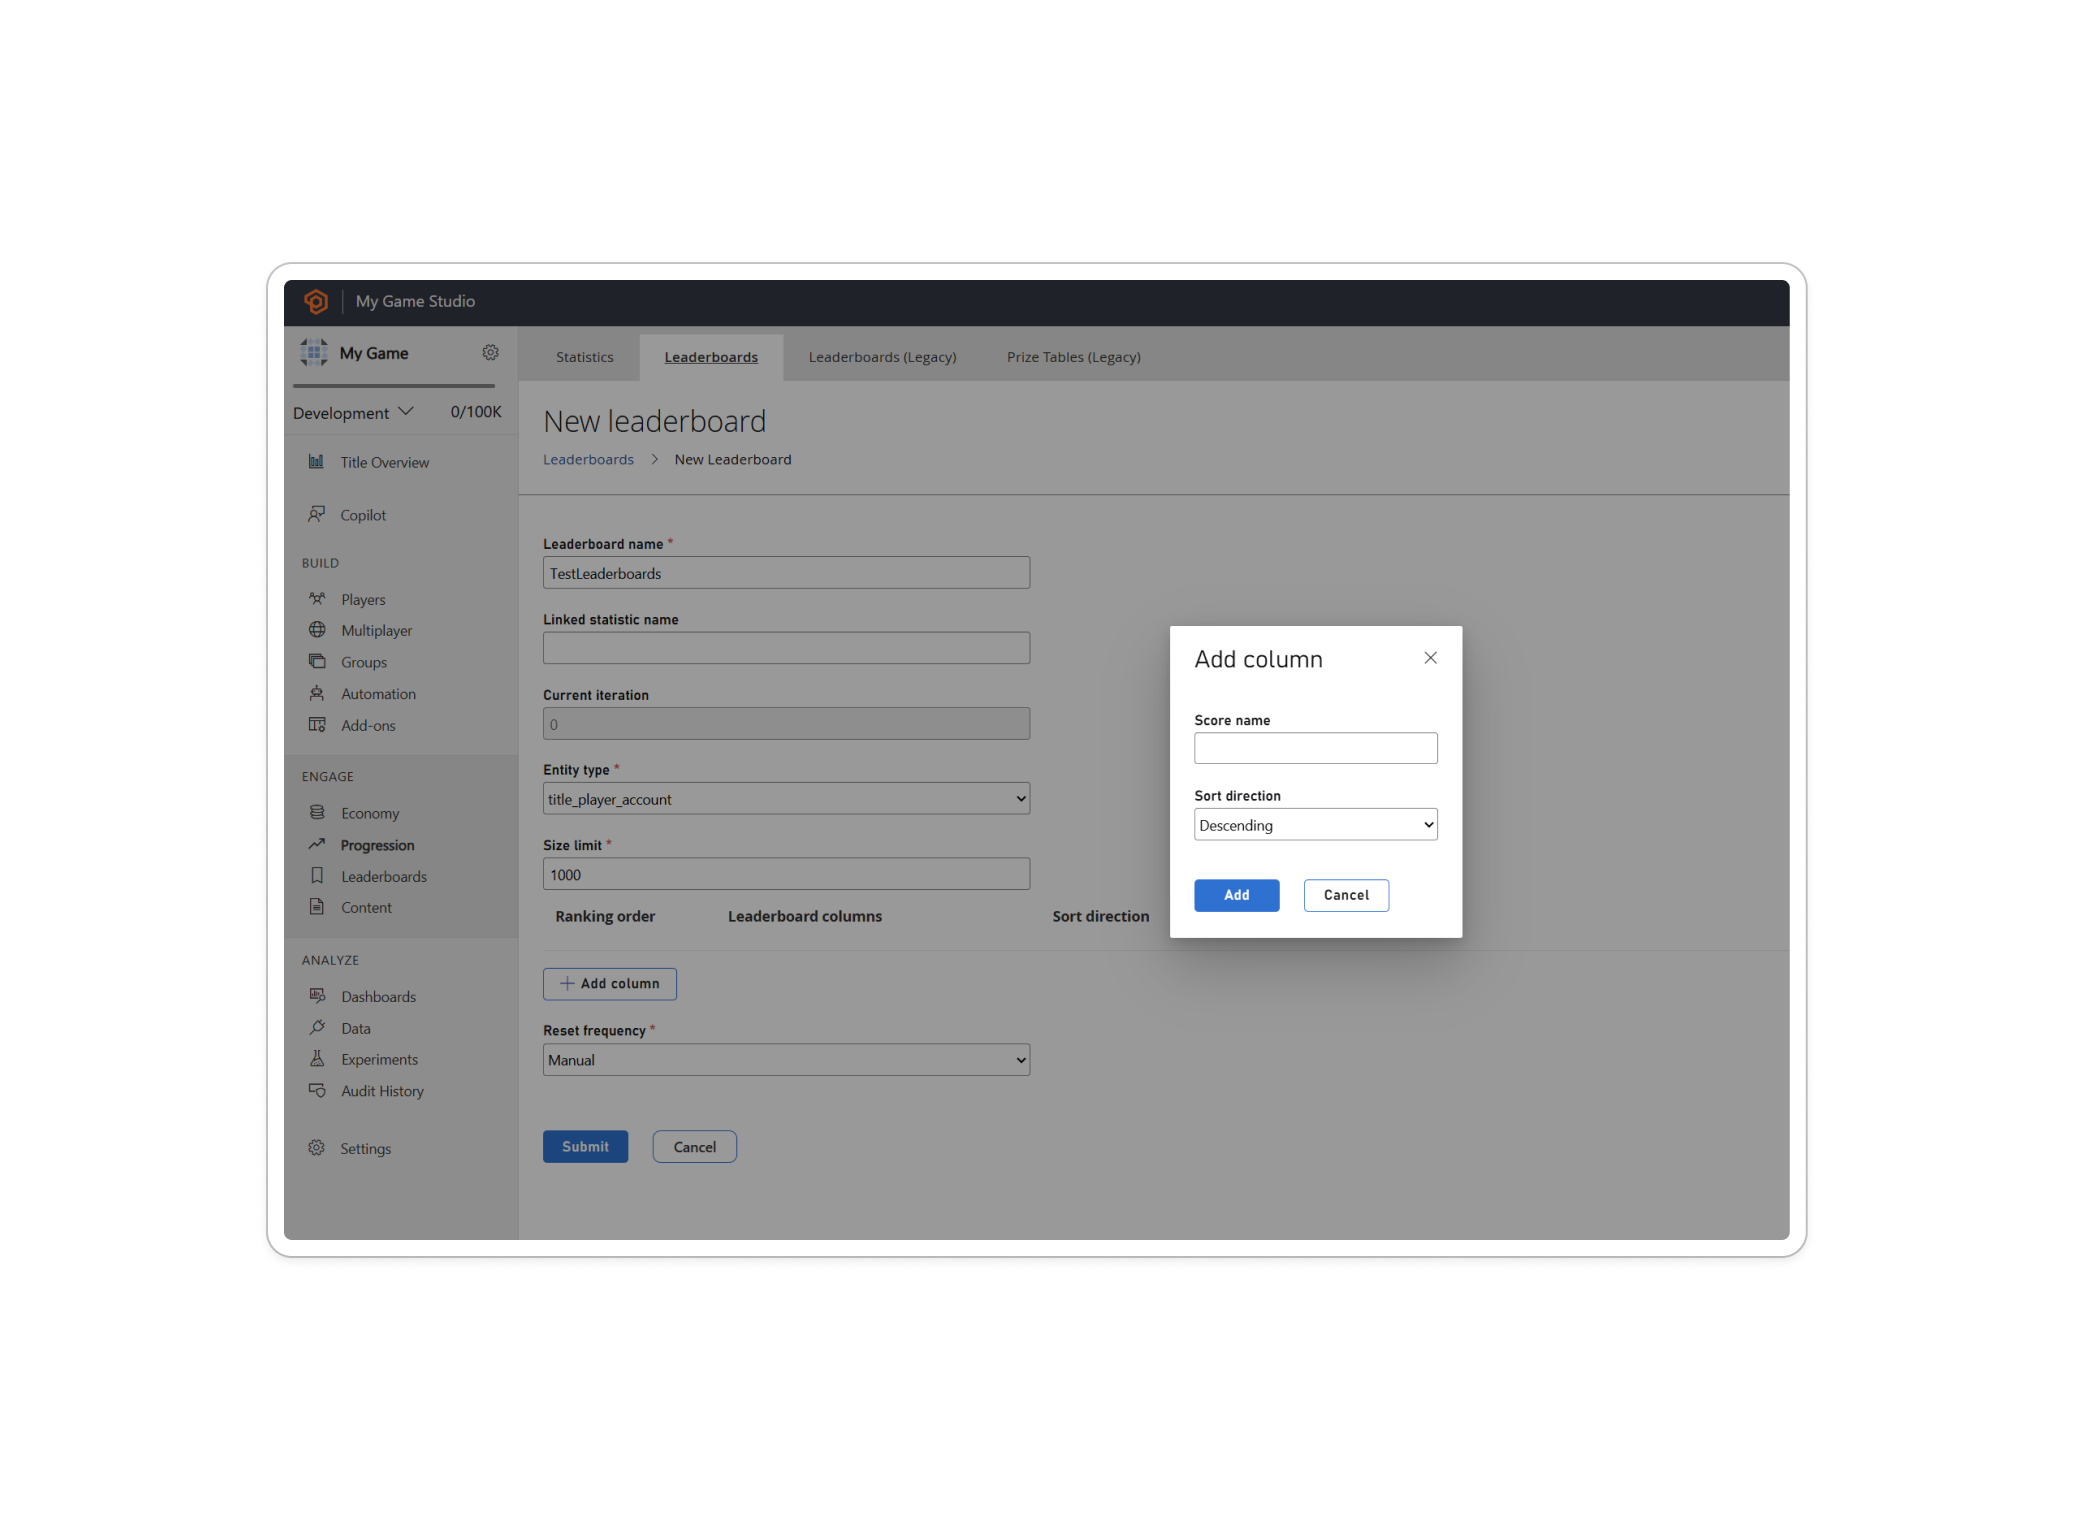The height and width of the screenshot is (1528, 2074).
Task: Click the My Game Studio logo icon
Action: [317, 301]
